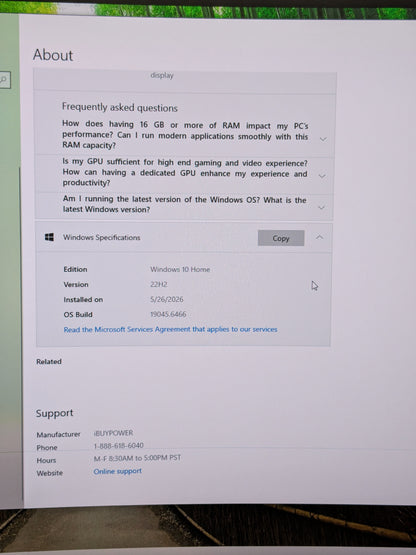Expand the latest Windows version question
This screenshot has width=416, height=555.
321,207
